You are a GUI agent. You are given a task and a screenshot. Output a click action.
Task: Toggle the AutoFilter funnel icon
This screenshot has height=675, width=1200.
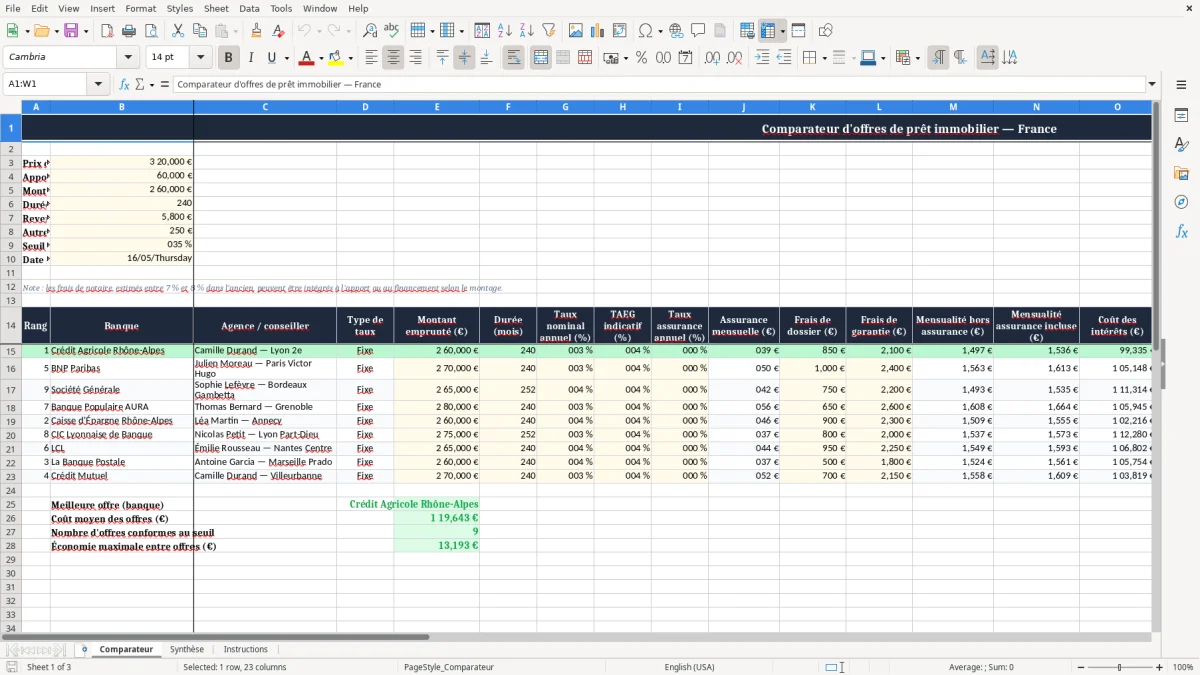[549, 31]
